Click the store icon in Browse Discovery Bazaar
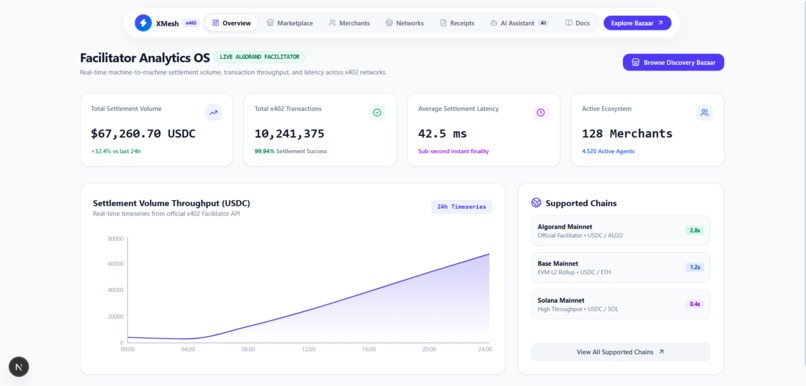806x386 pixels. pos(635,62)
